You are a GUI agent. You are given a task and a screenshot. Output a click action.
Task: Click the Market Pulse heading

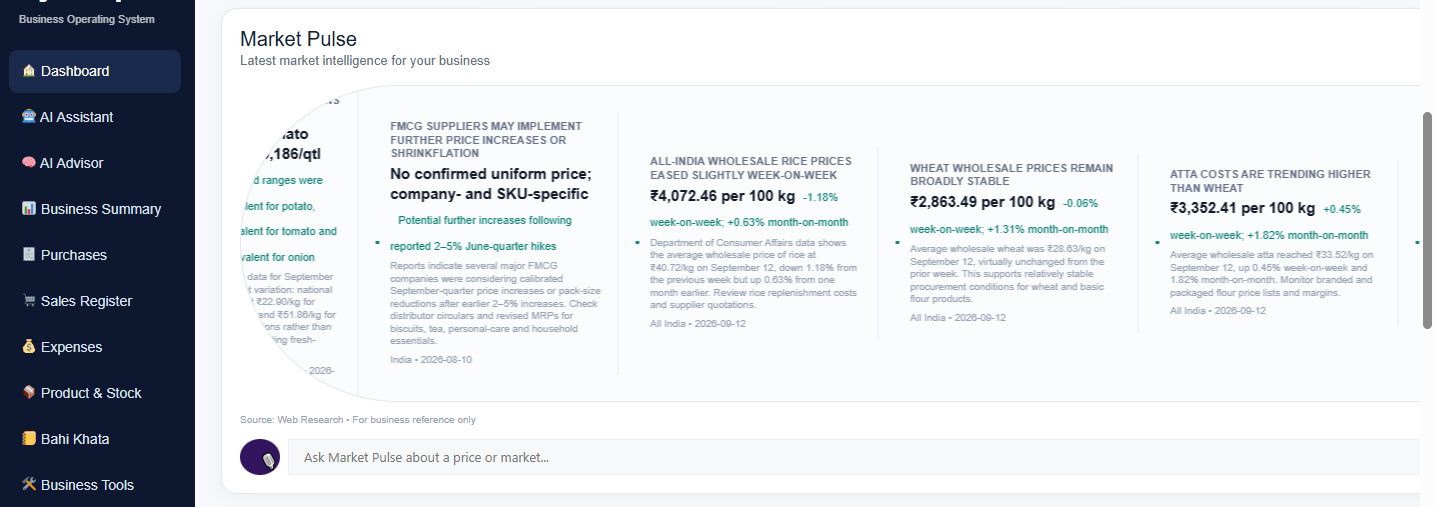click(298, 39)
